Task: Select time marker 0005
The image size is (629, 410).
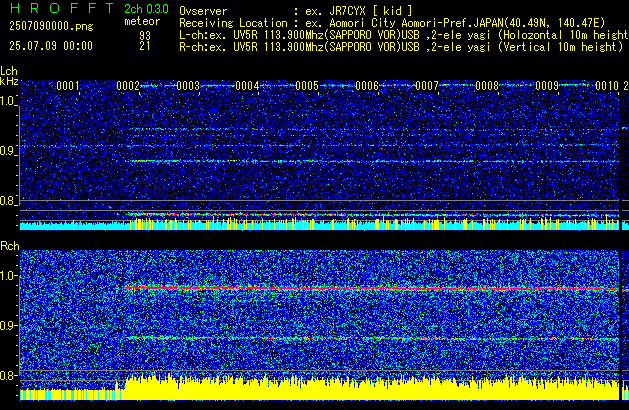Action: (307, 86)
